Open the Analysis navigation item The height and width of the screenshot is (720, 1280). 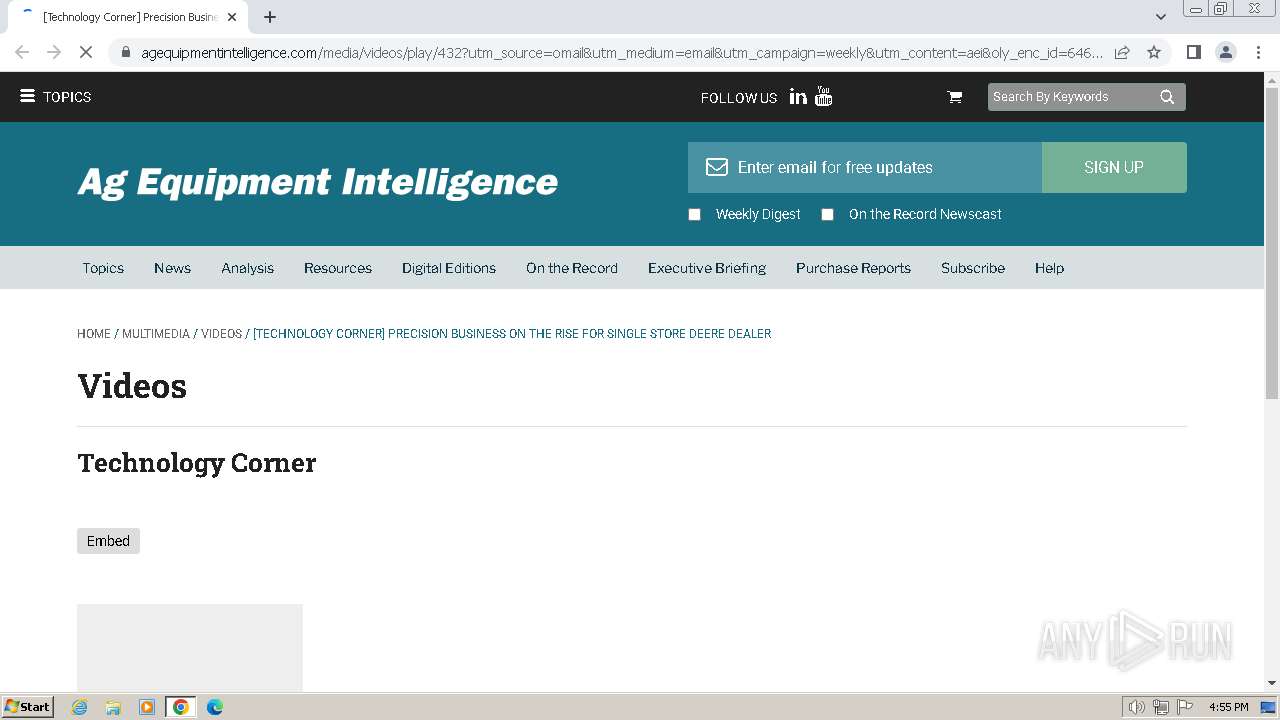pos(247,268)
